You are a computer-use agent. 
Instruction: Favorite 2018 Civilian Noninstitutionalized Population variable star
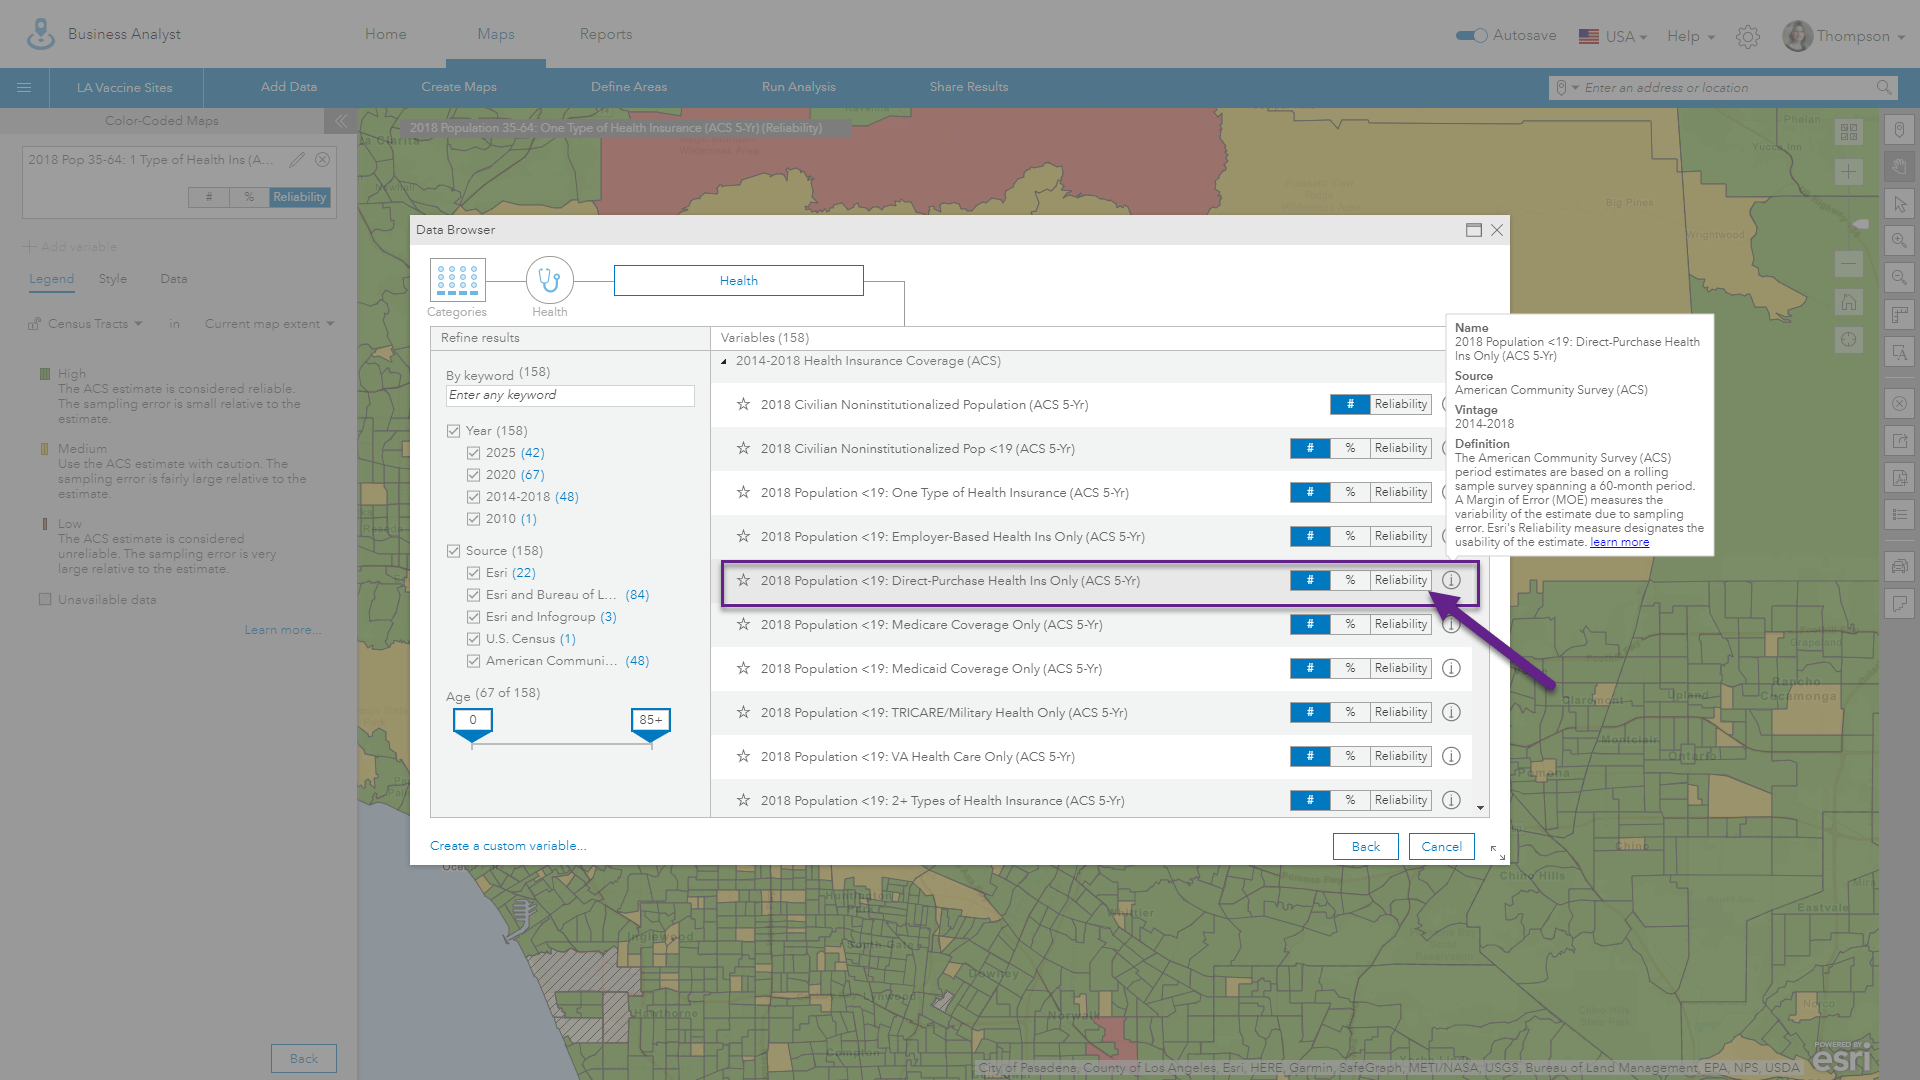tap(743, 405)
